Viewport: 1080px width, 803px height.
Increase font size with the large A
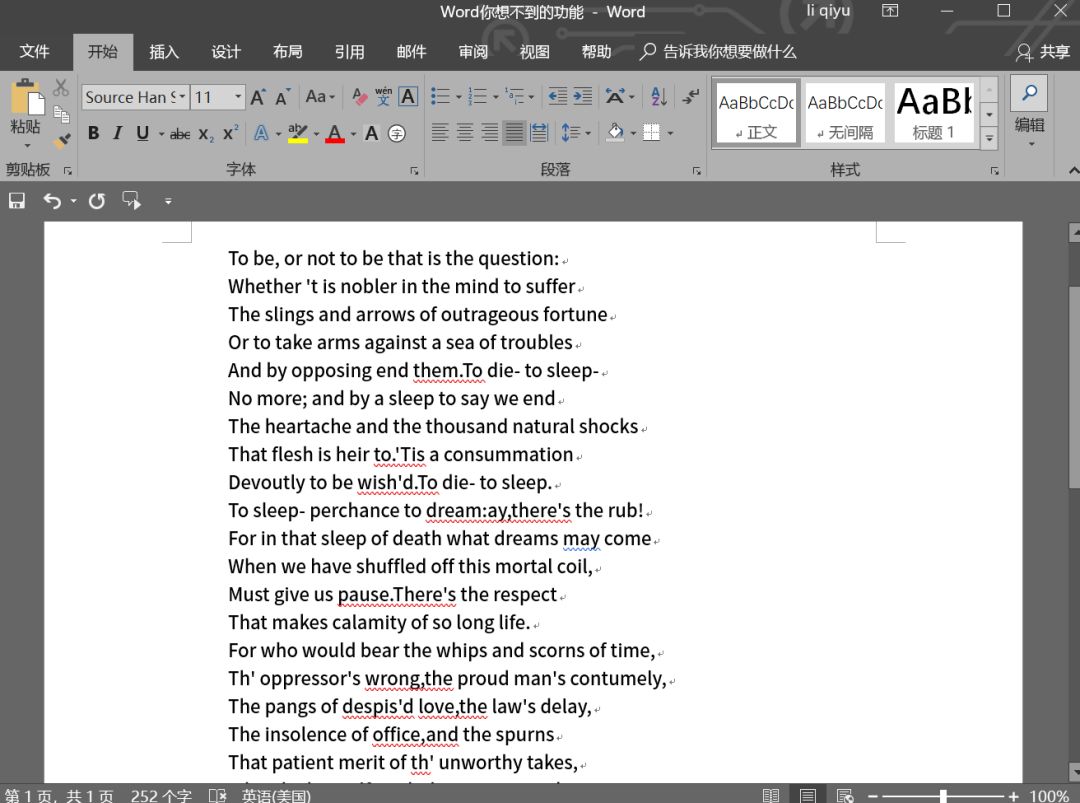[x=258, y=97]
